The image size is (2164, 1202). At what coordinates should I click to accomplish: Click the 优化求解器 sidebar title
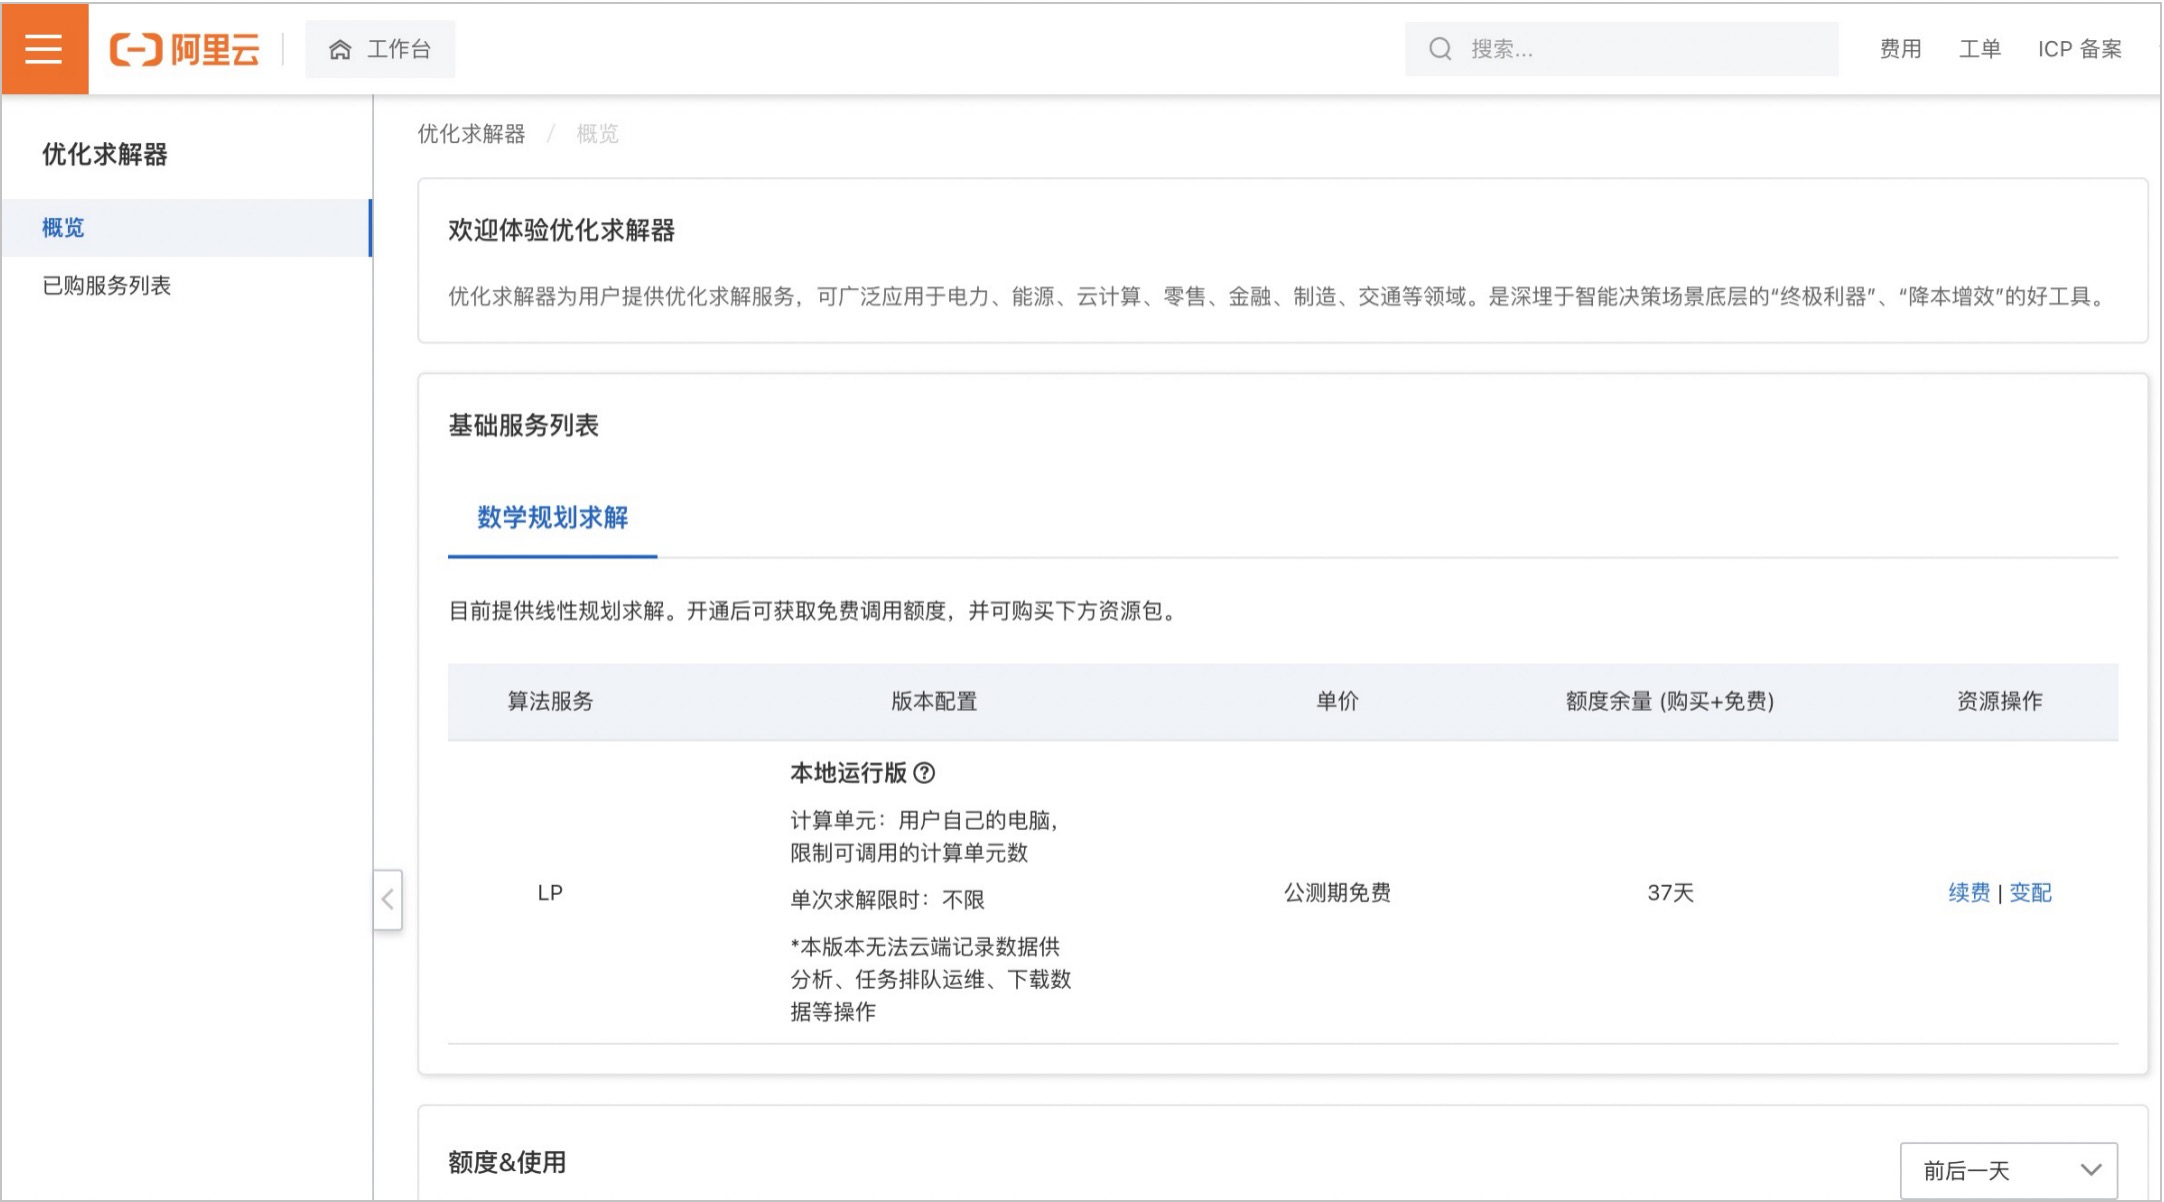(105, 155)
